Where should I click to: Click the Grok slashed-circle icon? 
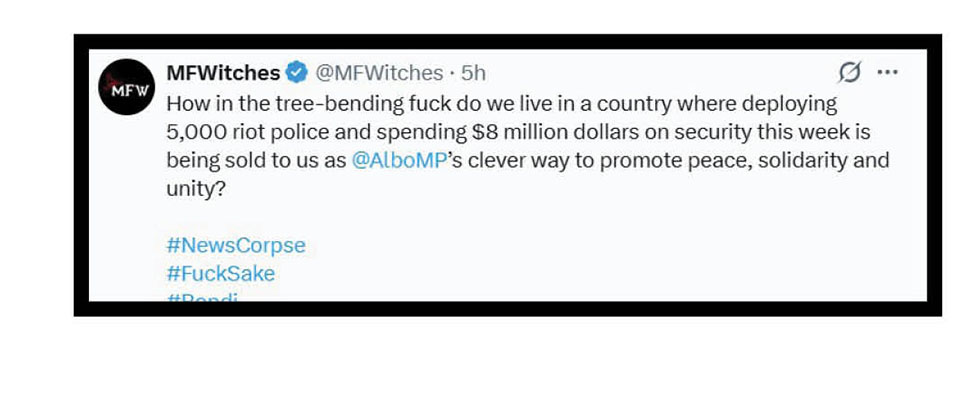(x=849, y=73)
